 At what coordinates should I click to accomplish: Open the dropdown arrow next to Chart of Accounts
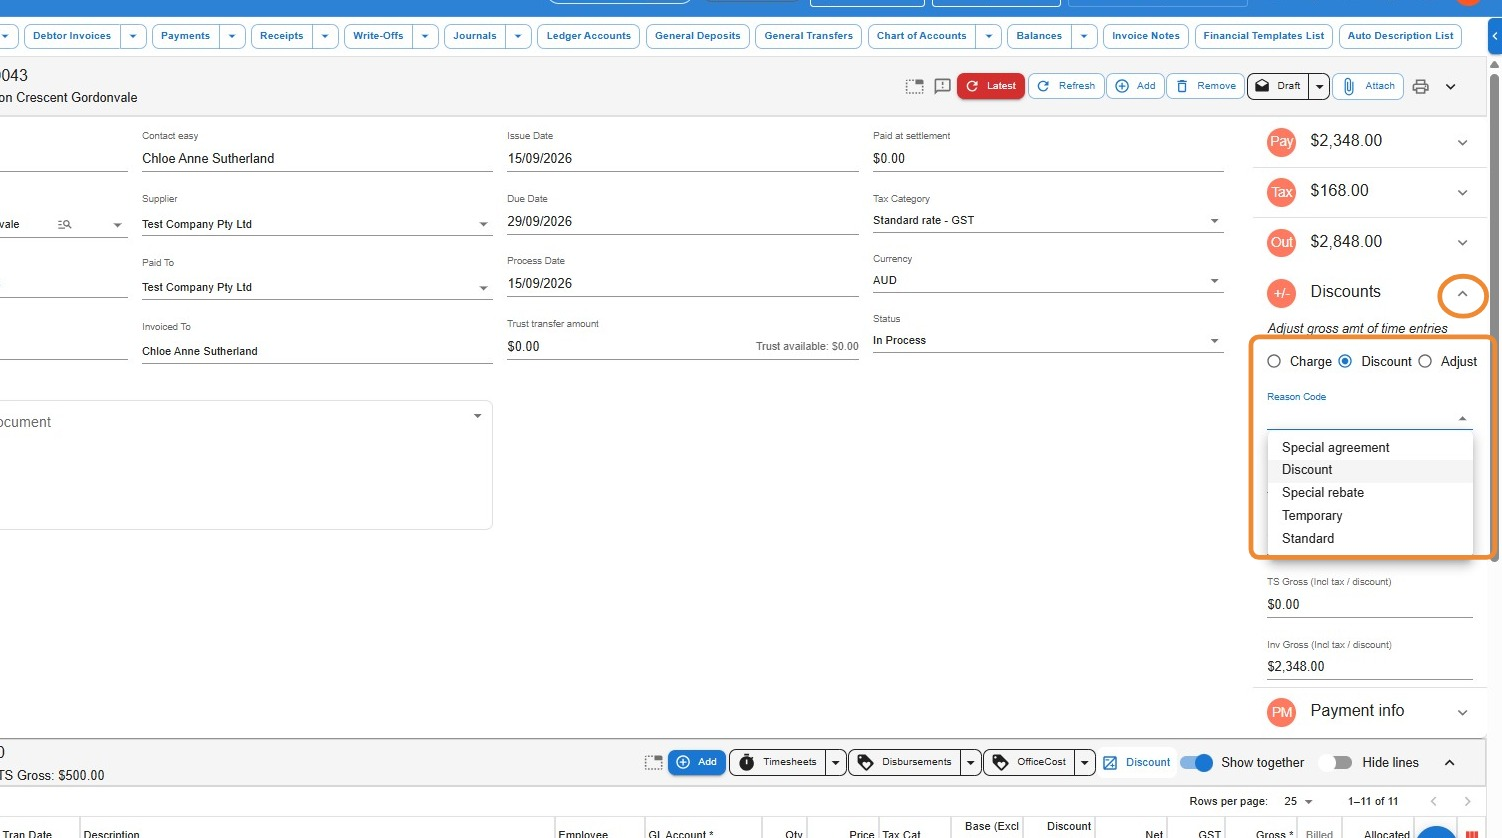coord(988,36)
